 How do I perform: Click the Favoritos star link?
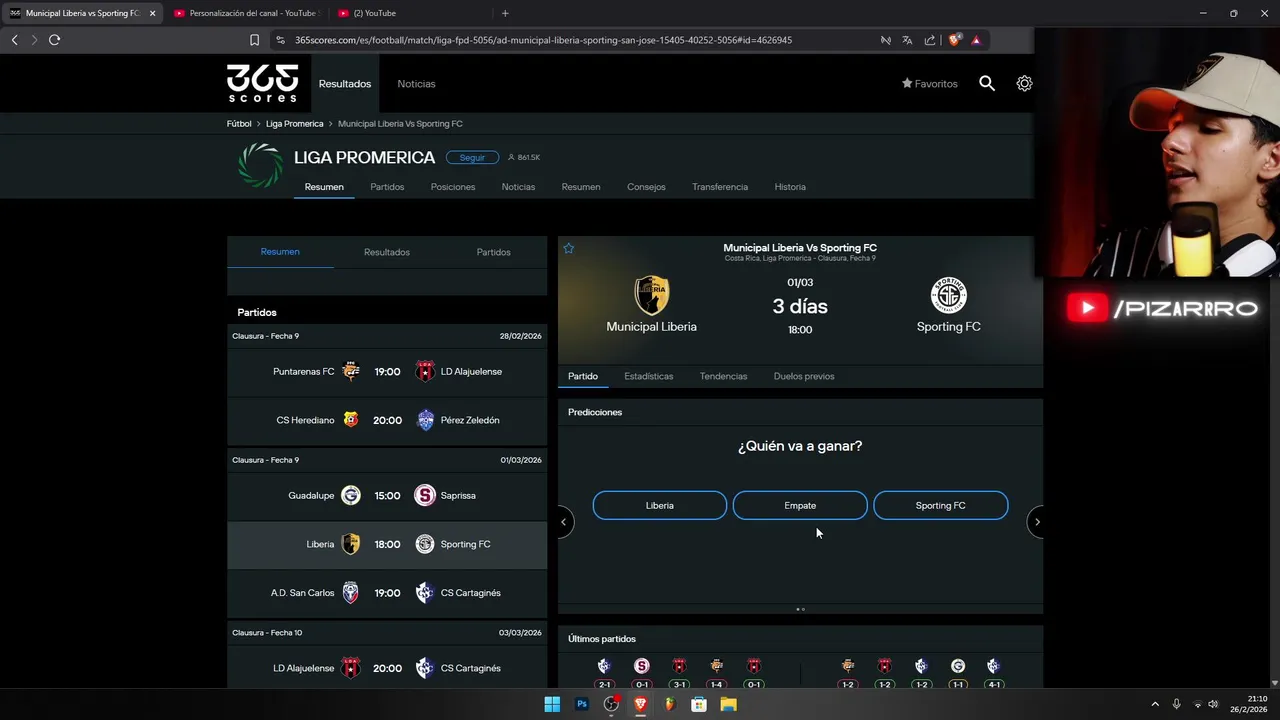pyautogui.click(x=930, y=84)
